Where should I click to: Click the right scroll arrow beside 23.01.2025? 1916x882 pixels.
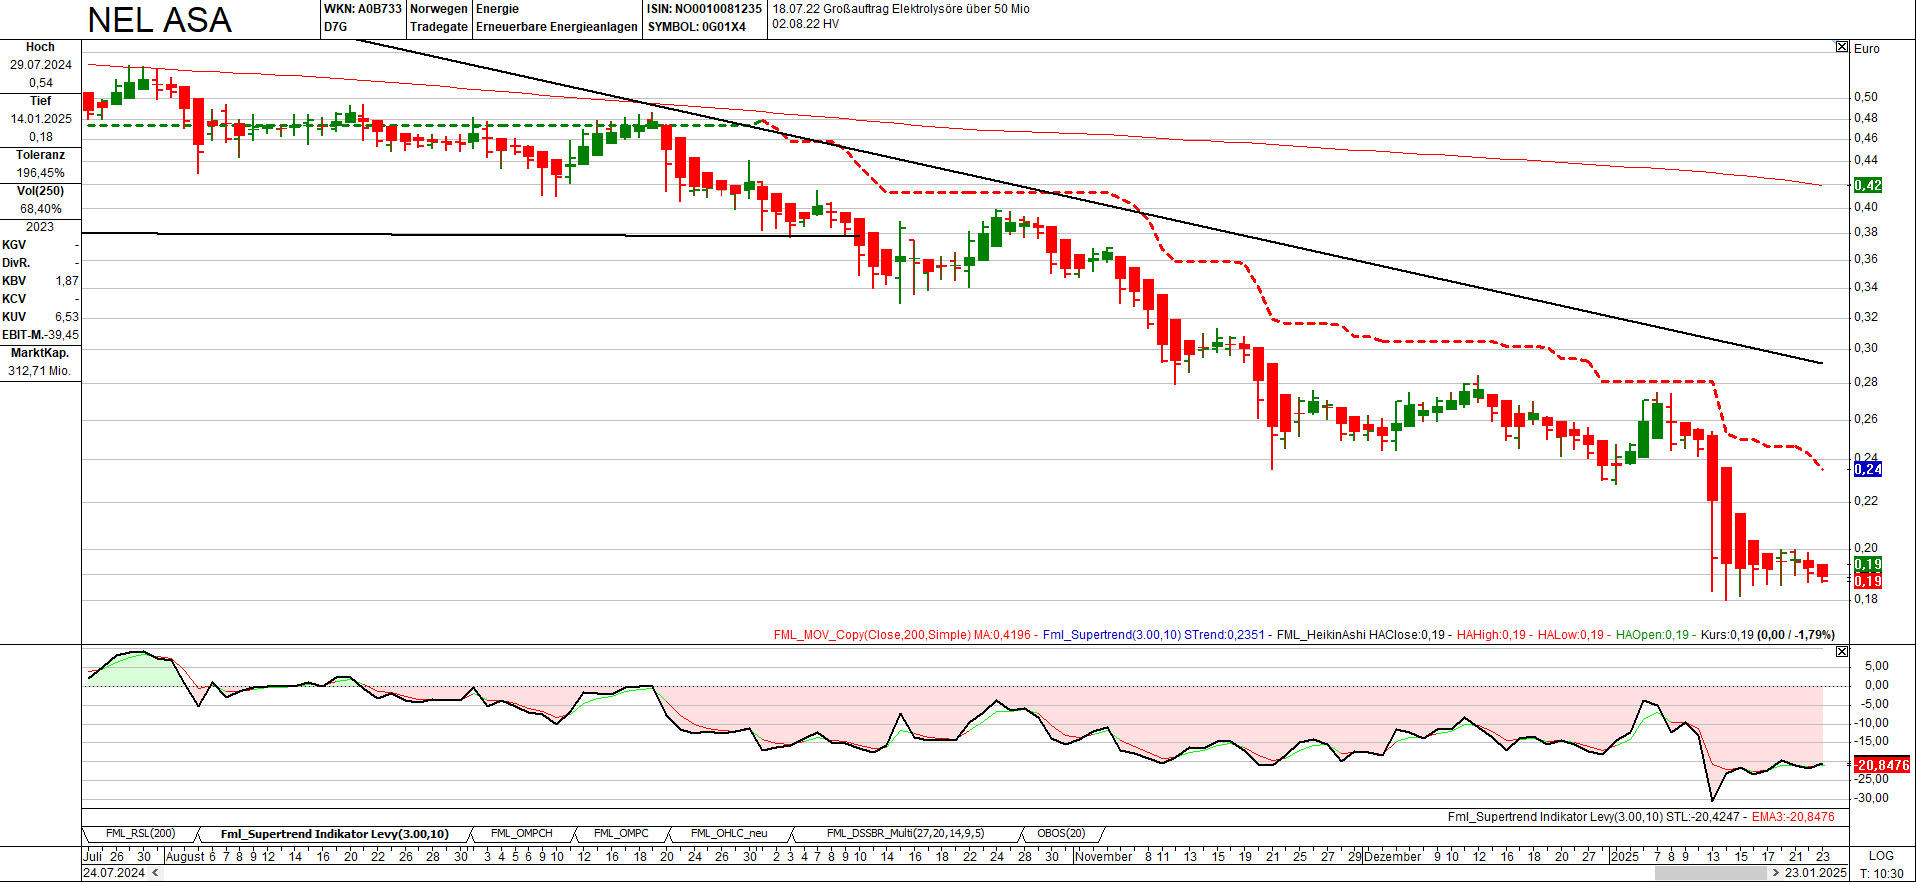[1775, 873]
